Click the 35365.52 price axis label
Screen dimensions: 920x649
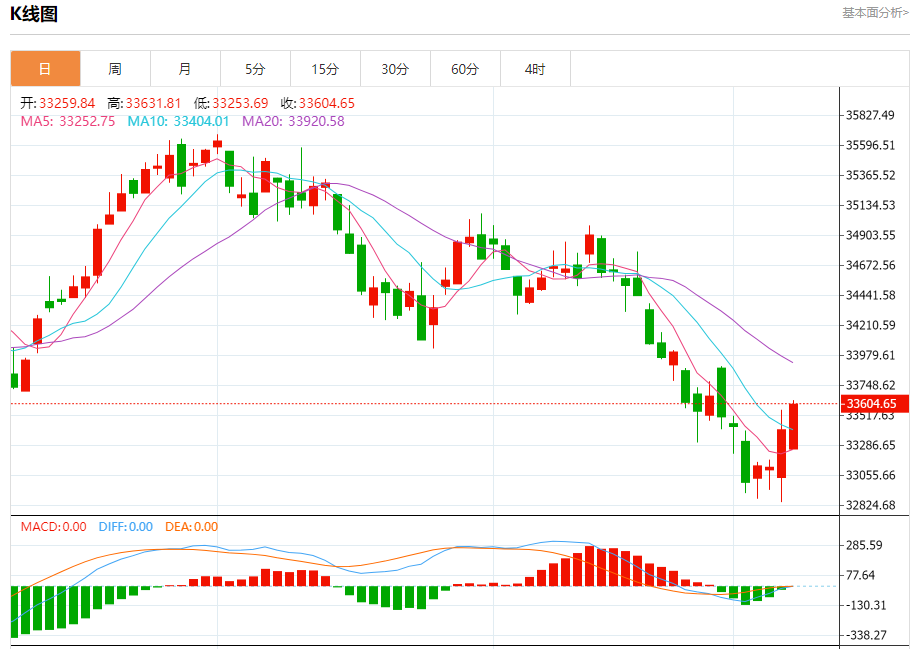pos(870,175)
